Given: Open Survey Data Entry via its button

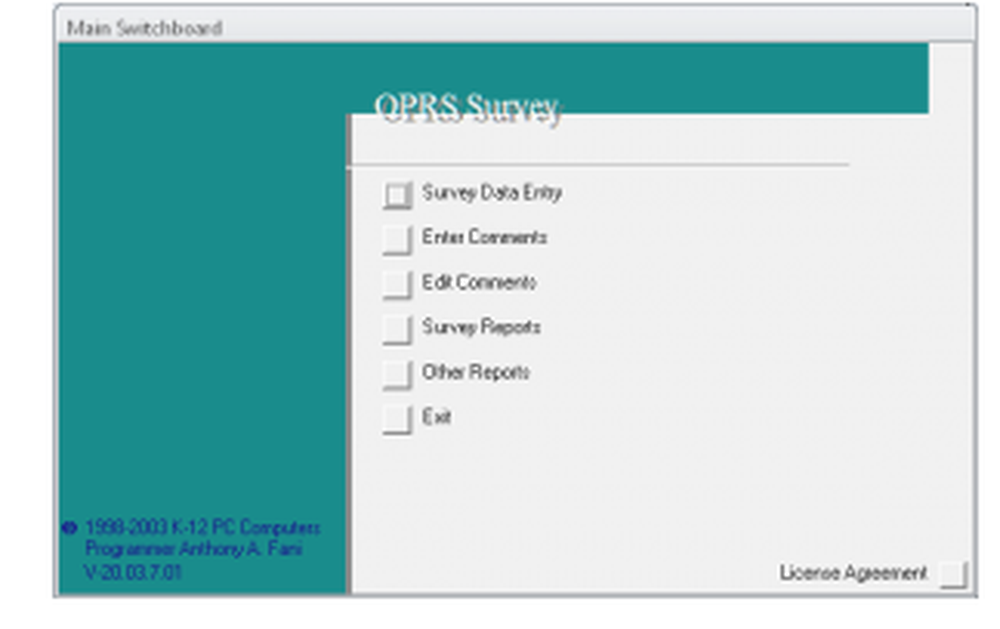Looking at the screenshot, I should pyautogui.click(x=397, y=195).
